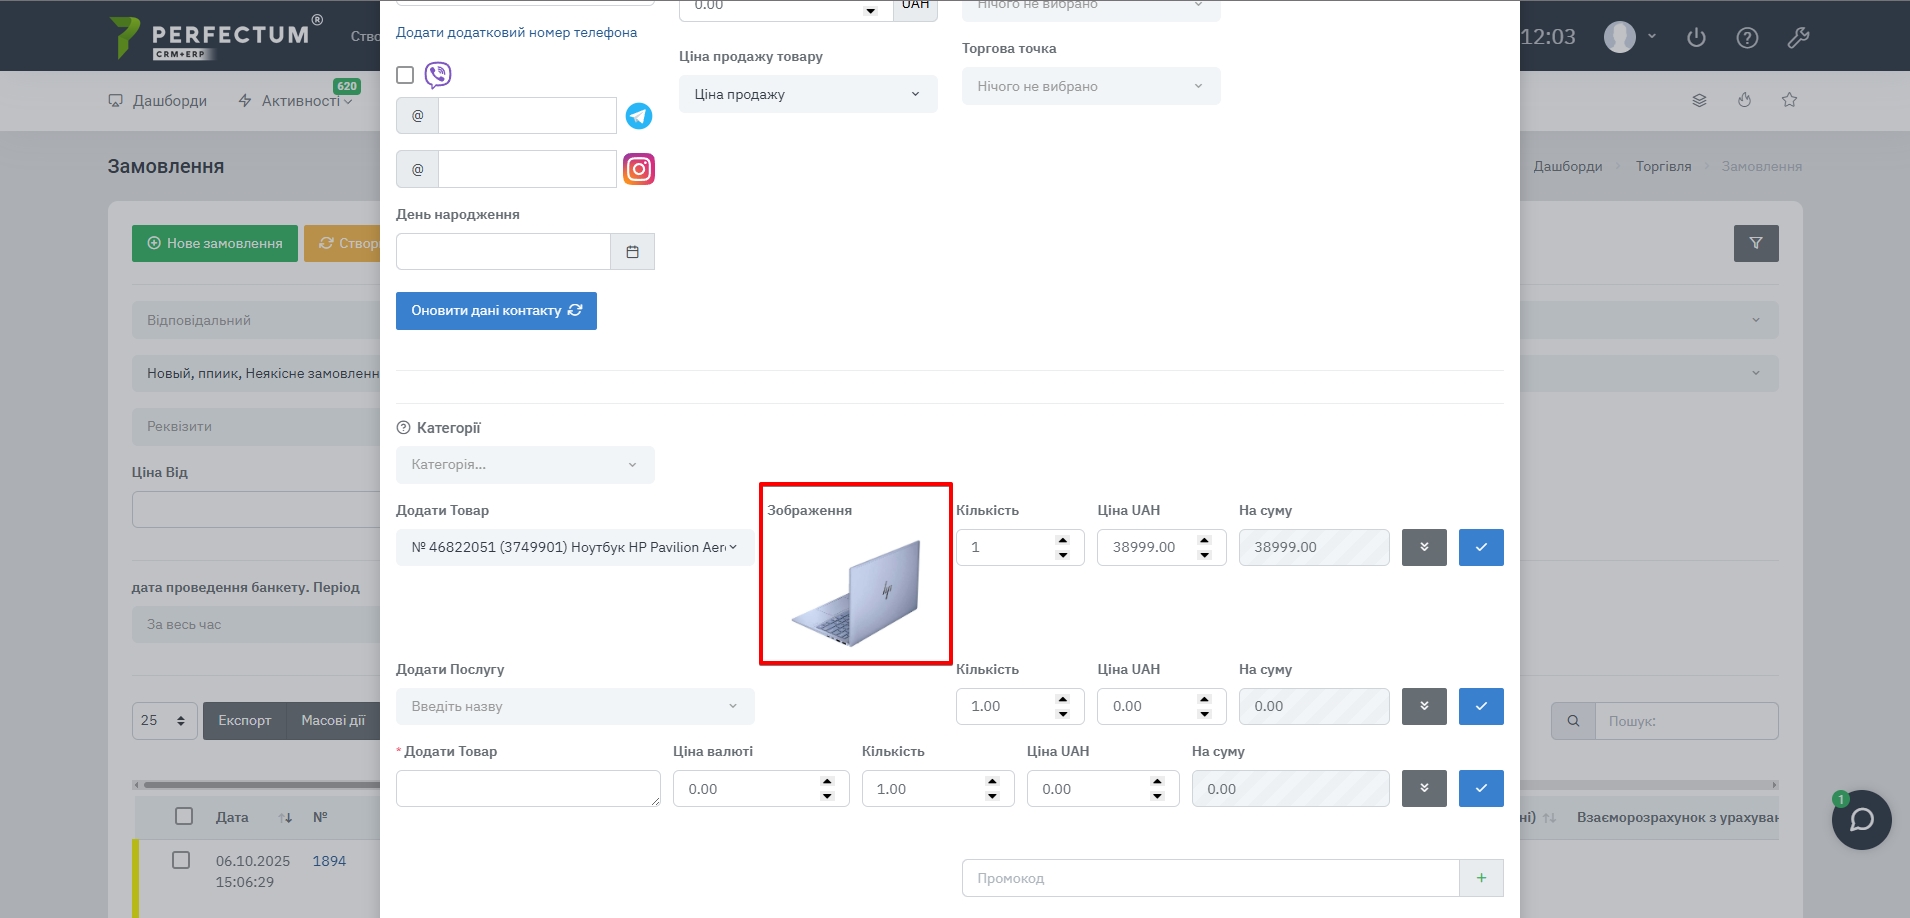Screen dimensions: 1910x918
Task: Open the Дашборди menu
Action: click(x=158, y=101)
